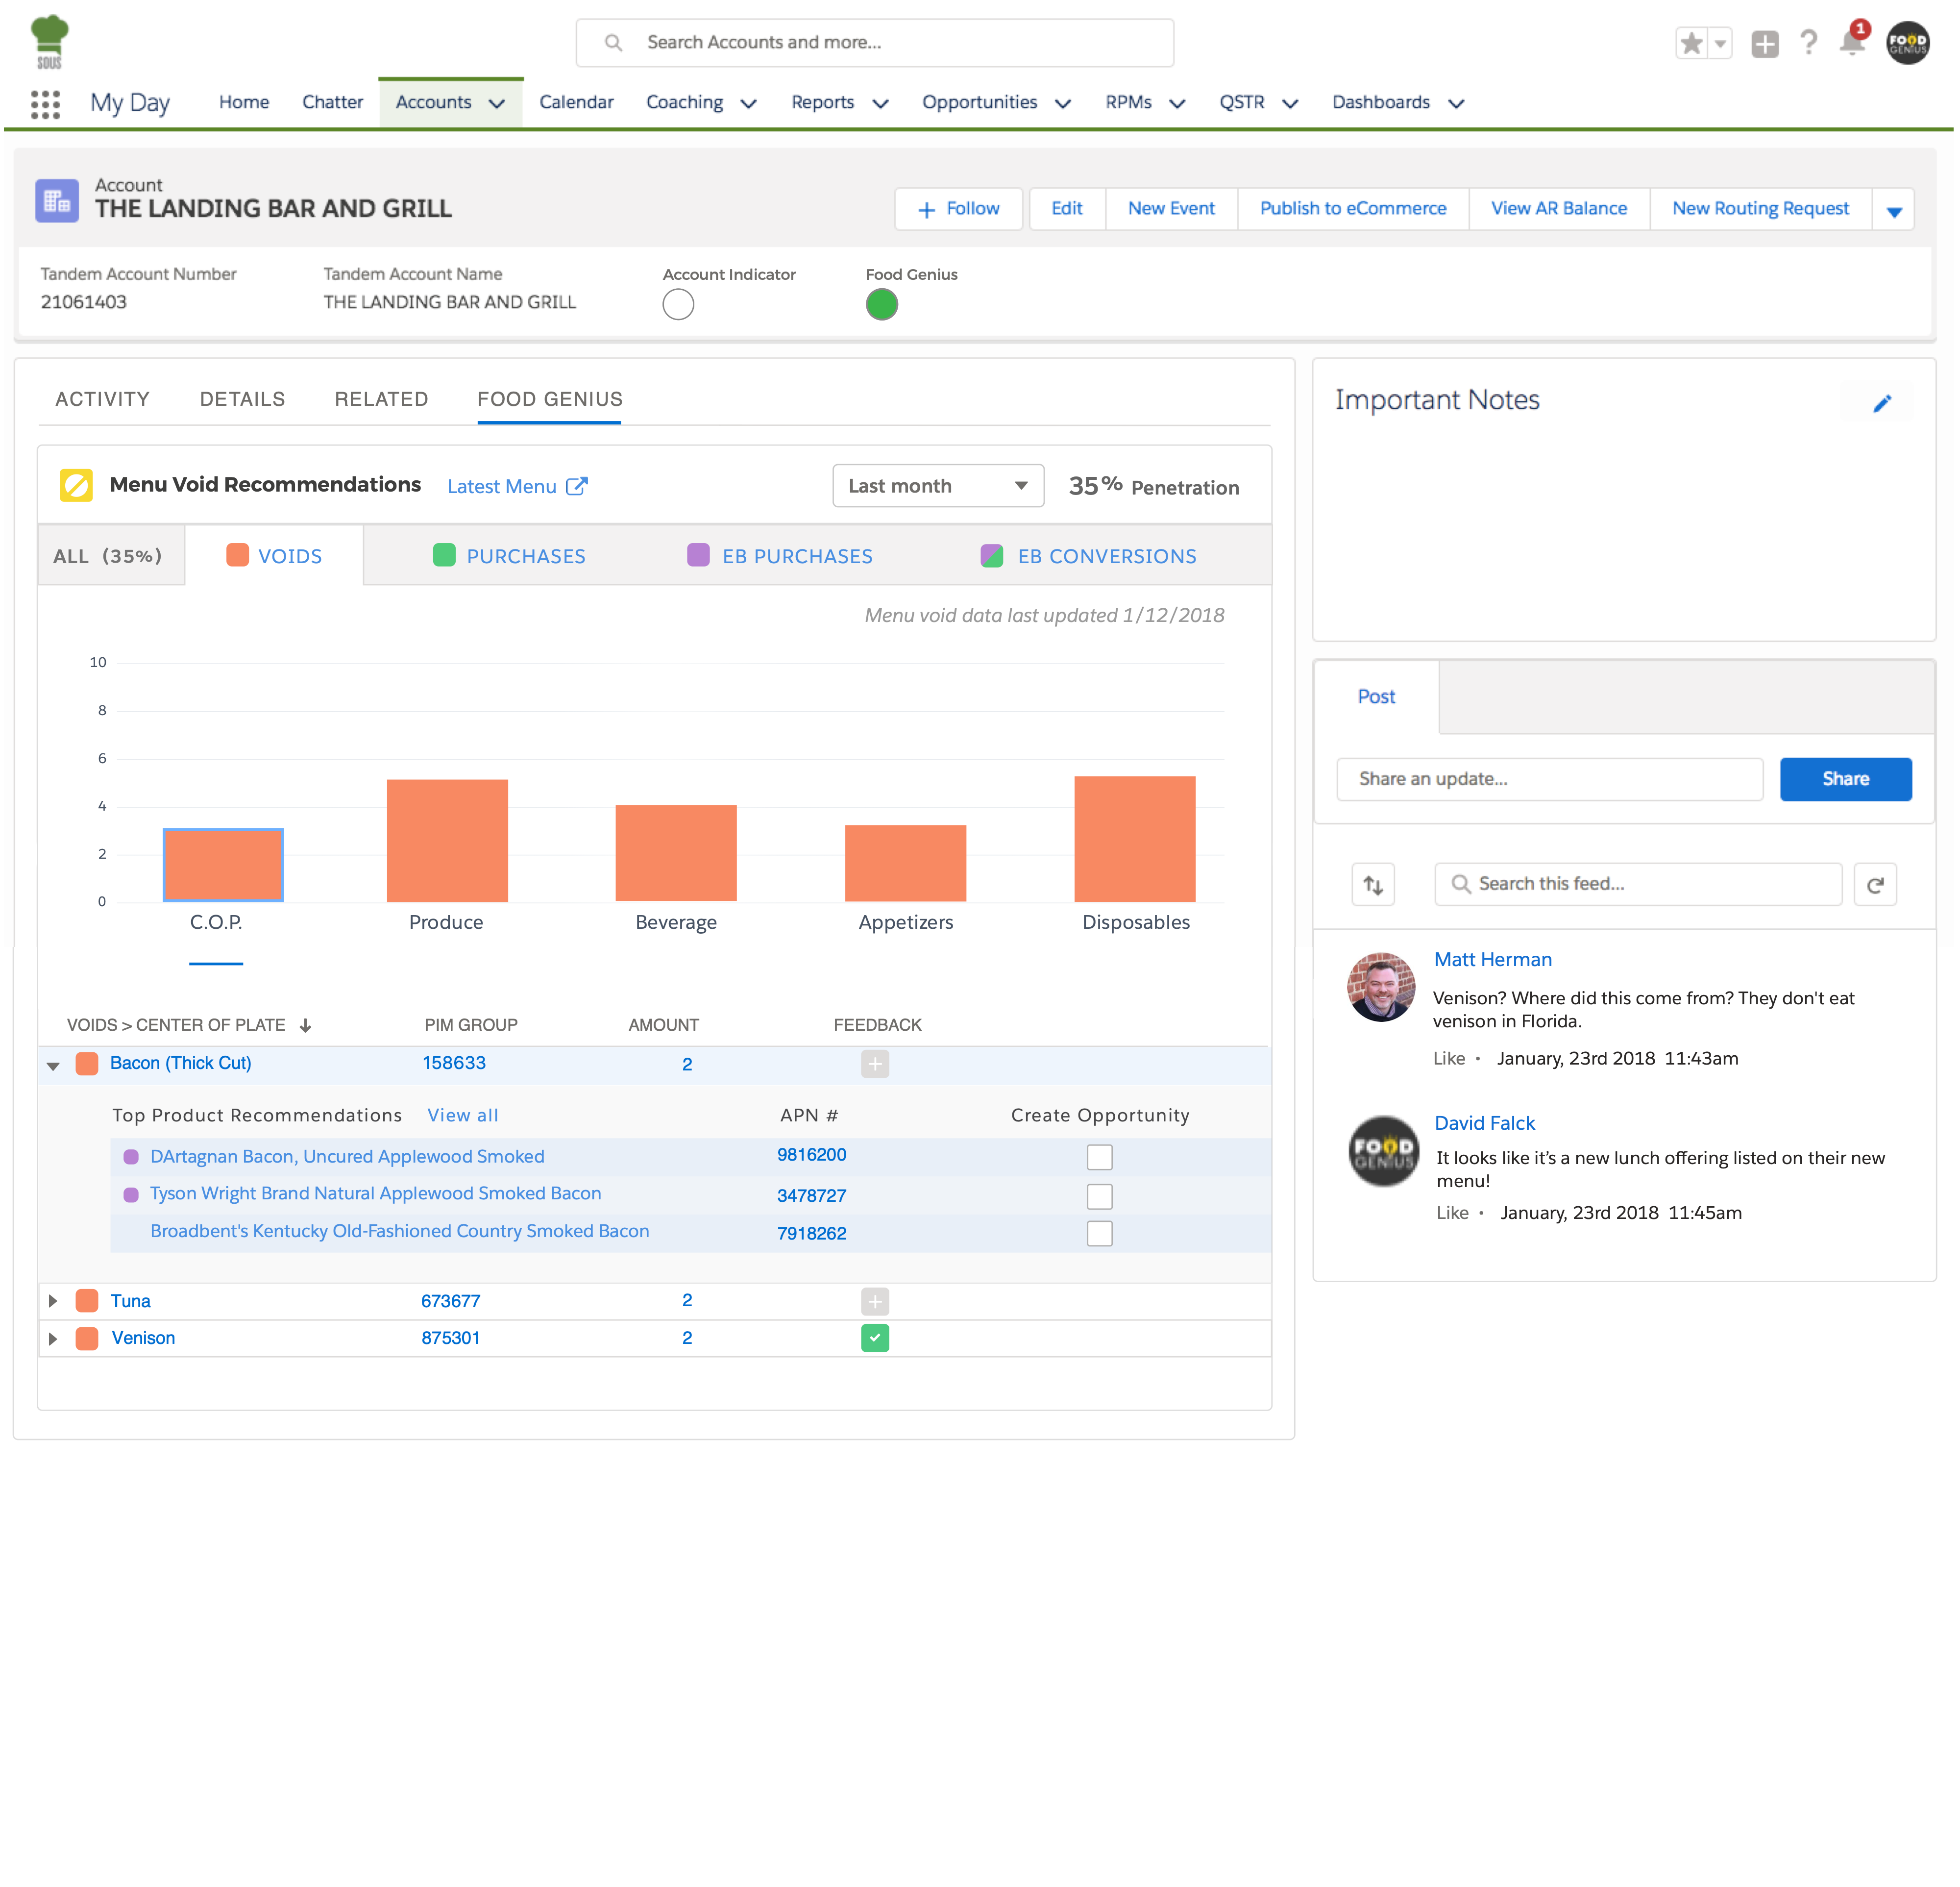The image size is (1960, 1887).
Task: Expand the Venison row
Action: coord(53,1338)
